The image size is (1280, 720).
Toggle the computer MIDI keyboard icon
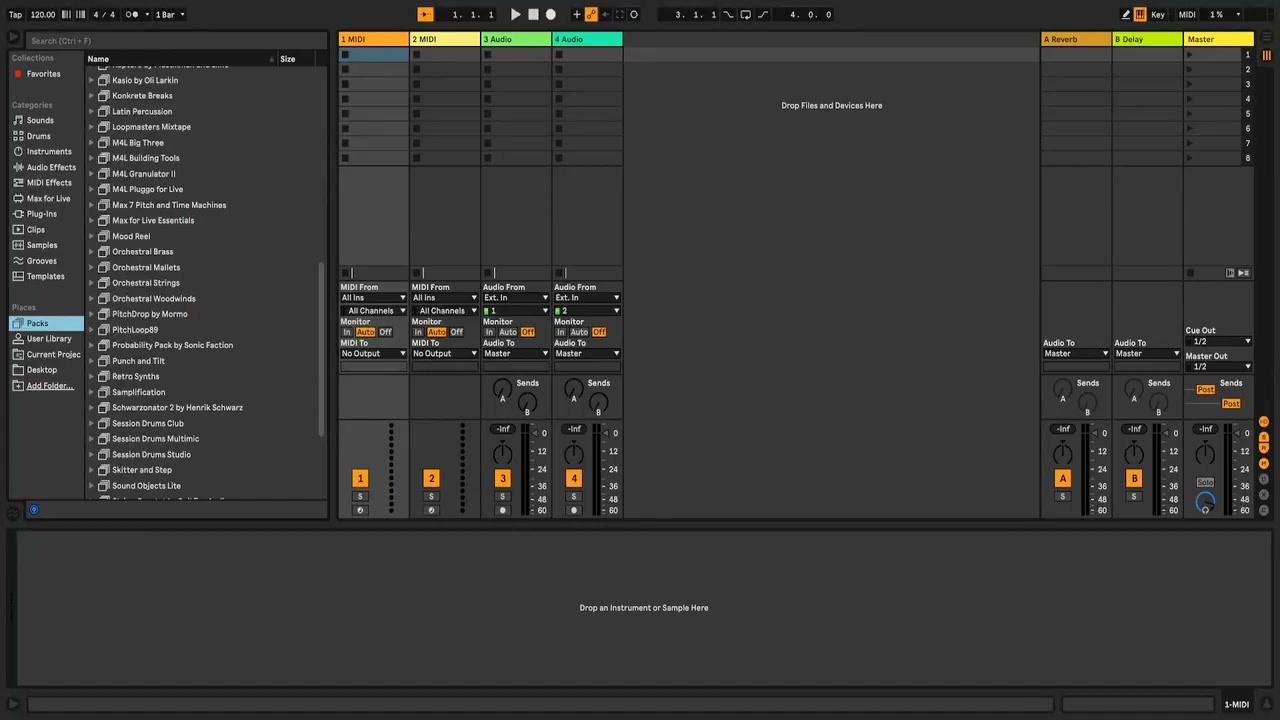(1140, 15)
